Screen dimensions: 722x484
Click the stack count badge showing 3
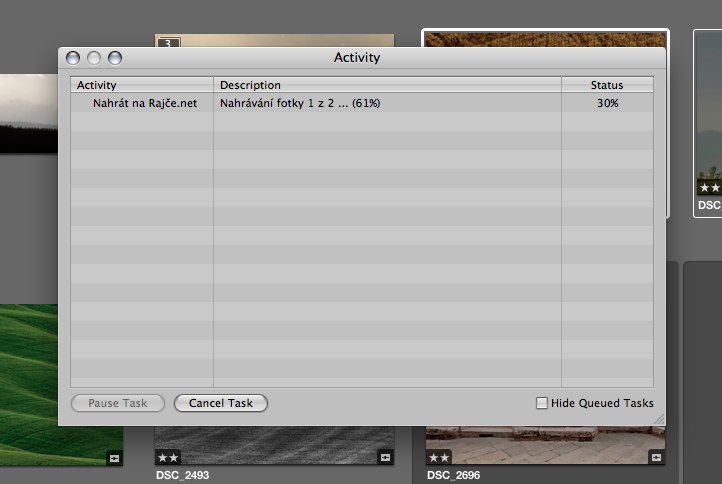(169, 42)
